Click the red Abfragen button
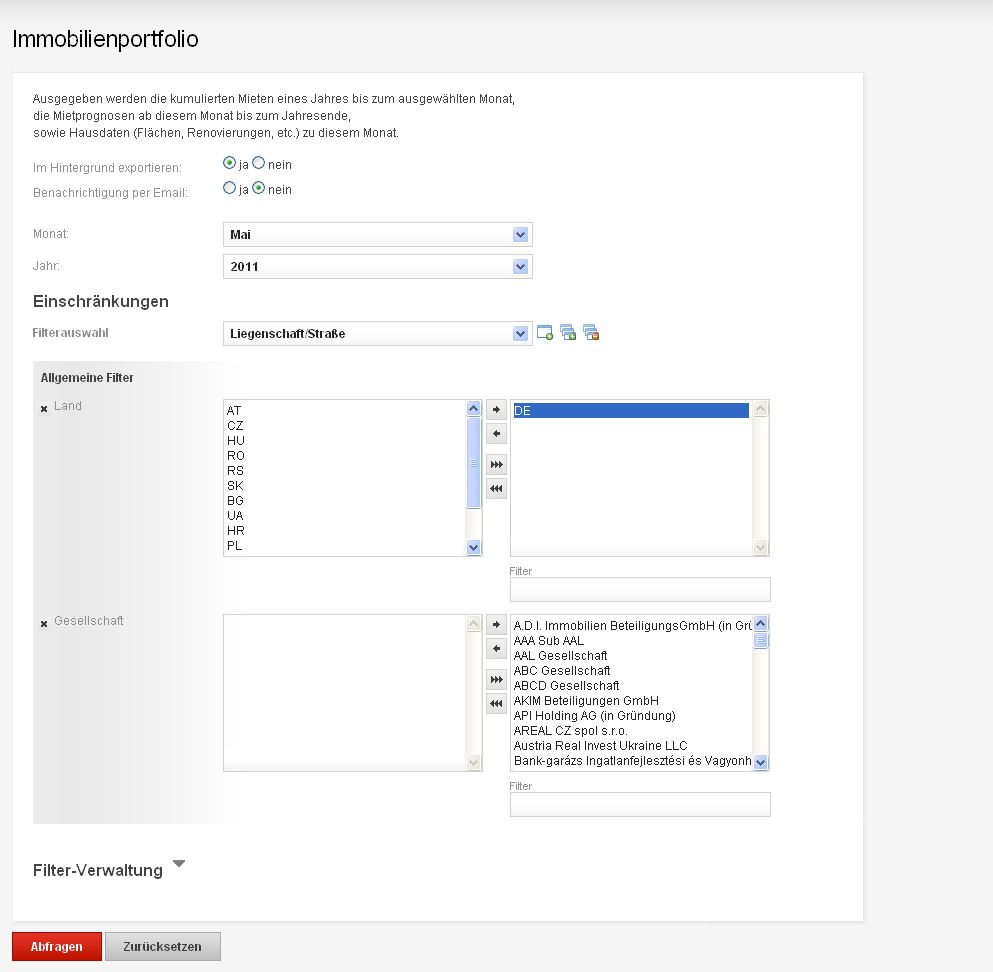Image resolution: width=993 pixels, height=972 pixels. [57, 947]
